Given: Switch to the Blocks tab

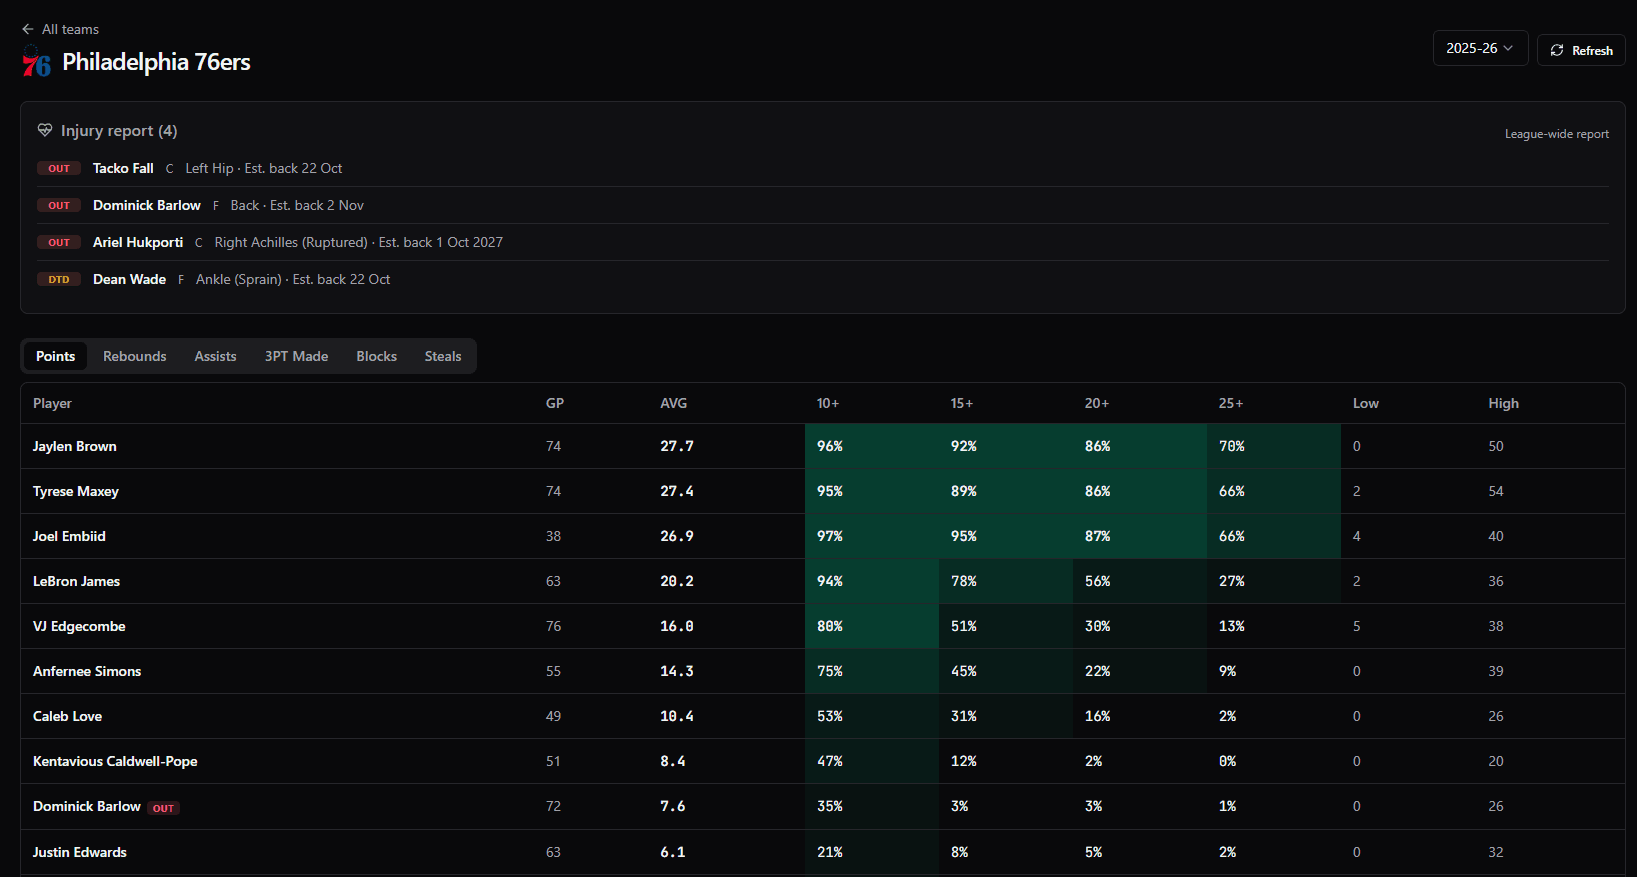Looking at the screenshot, I should click(x=377, y=356).
